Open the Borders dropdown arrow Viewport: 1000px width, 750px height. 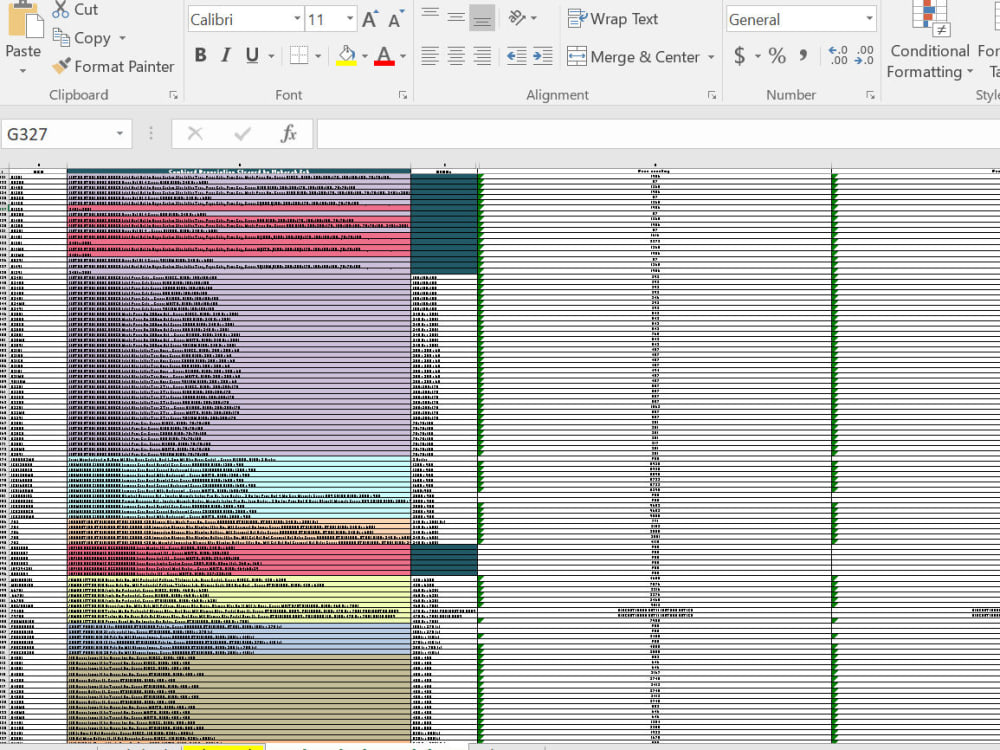click(318, 56)
